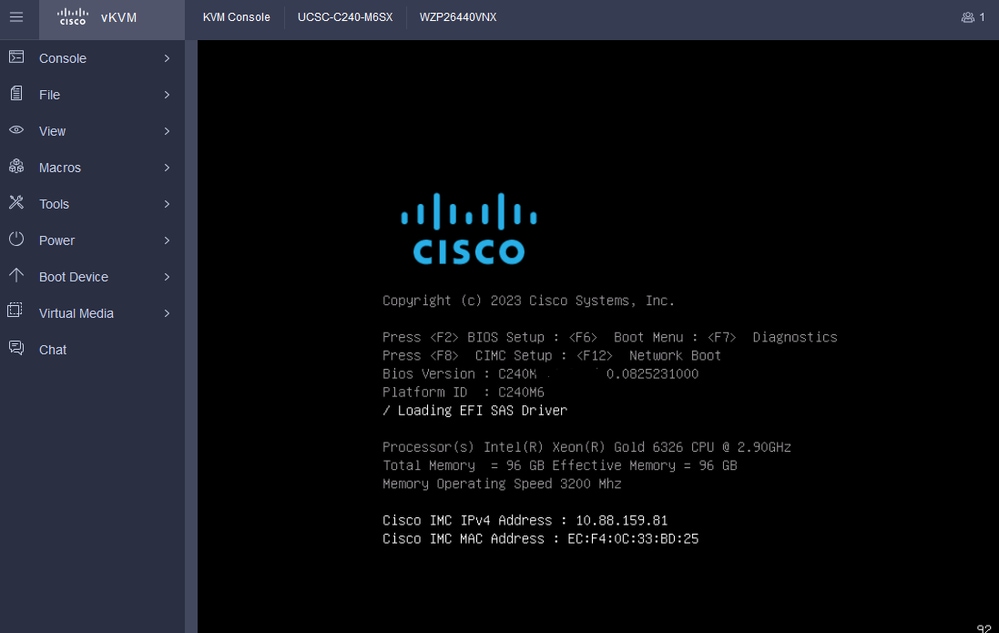Screen dimensions: 999x633
Task: Click the Cisco vKVM logo
Action: (72, 17)
